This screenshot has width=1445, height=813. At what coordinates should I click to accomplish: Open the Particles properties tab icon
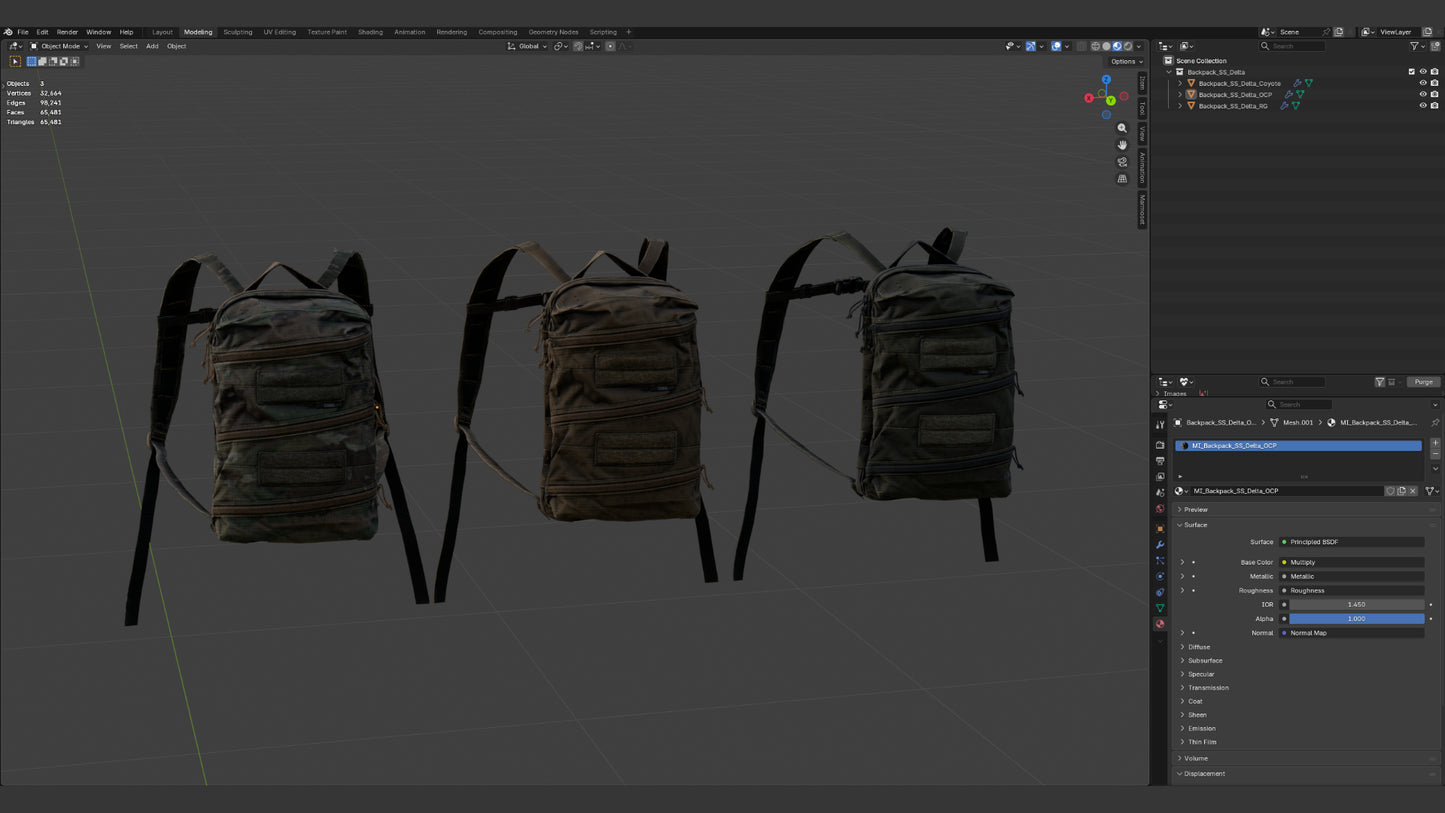click(1160, 561)
